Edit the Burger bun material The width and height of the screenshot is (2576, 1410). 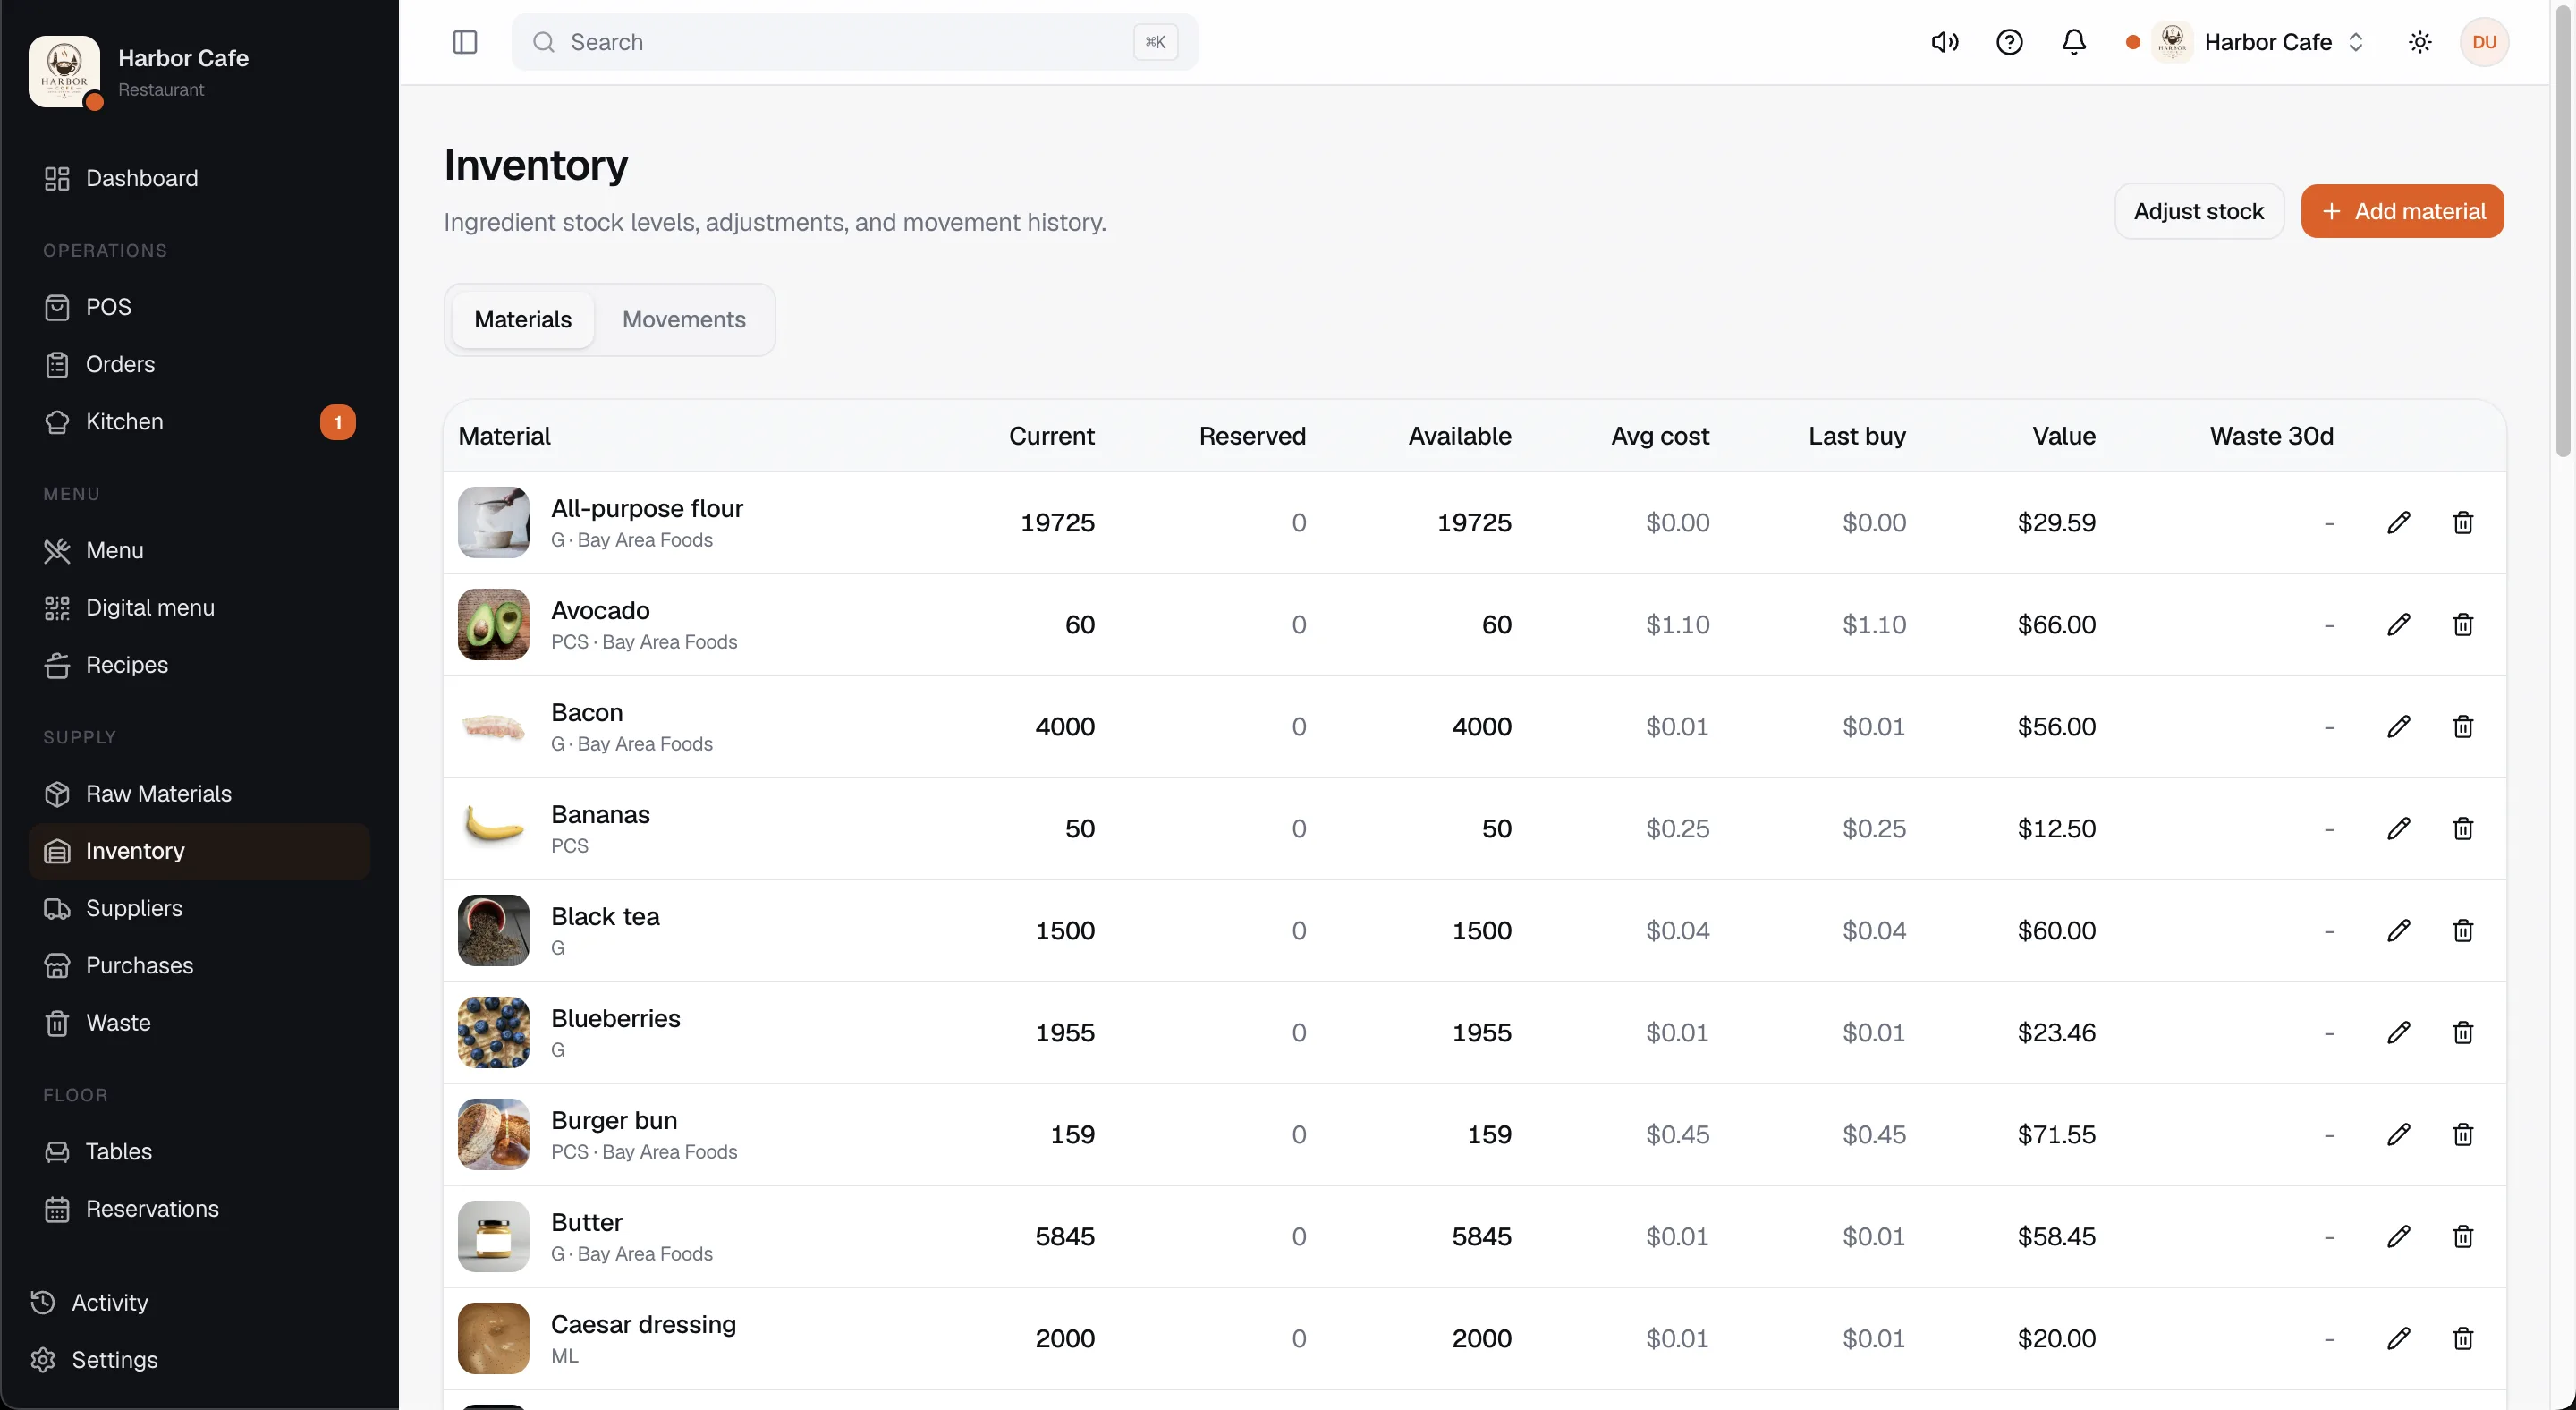click(x=2398, y=1135)
